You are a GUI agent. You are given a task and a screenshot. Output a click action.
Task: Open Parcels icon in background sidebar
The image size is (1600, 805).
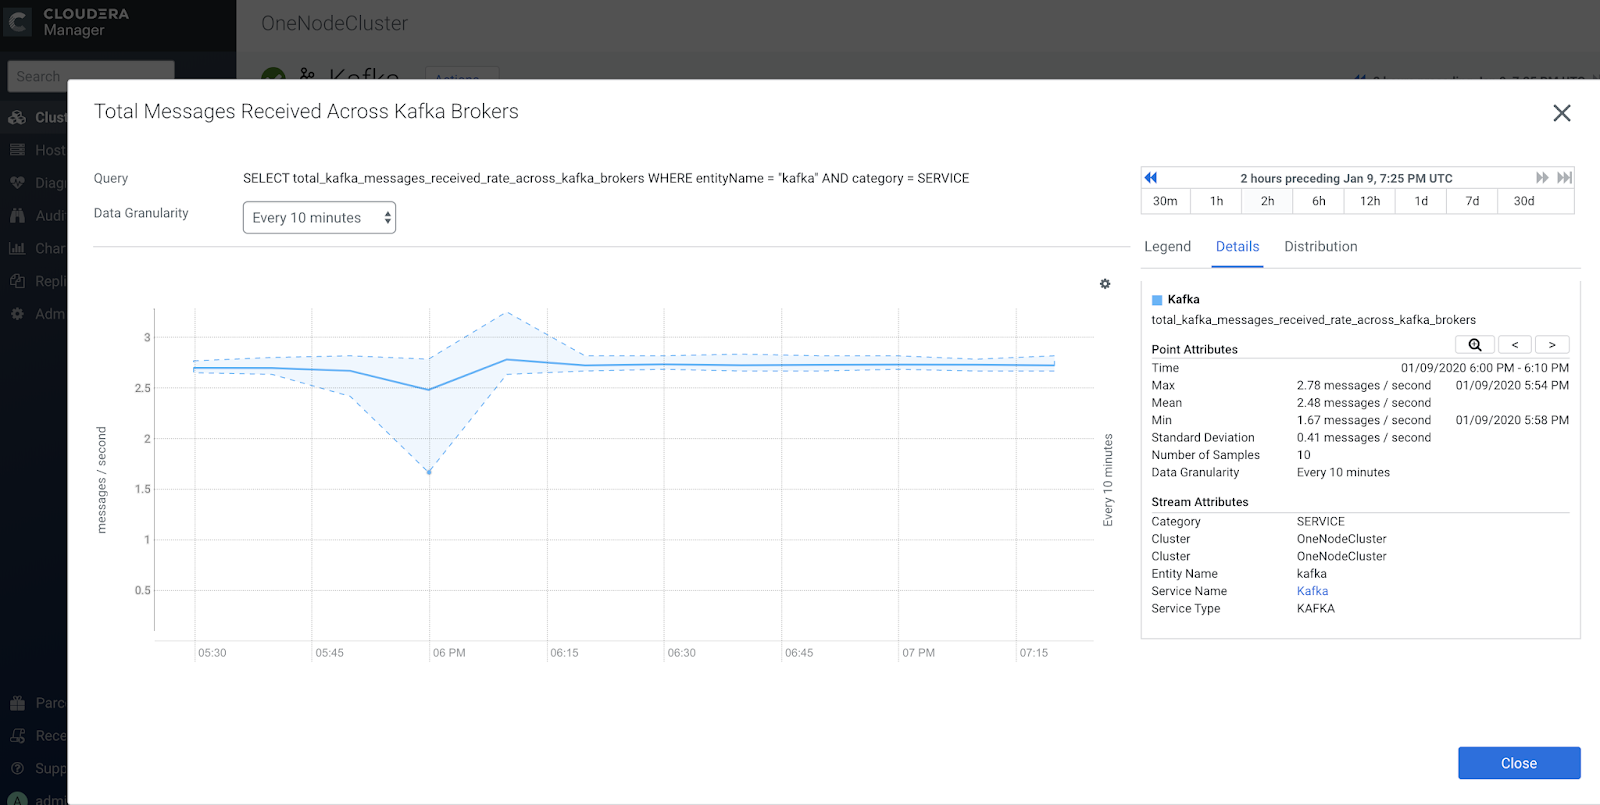coord(17,703)
